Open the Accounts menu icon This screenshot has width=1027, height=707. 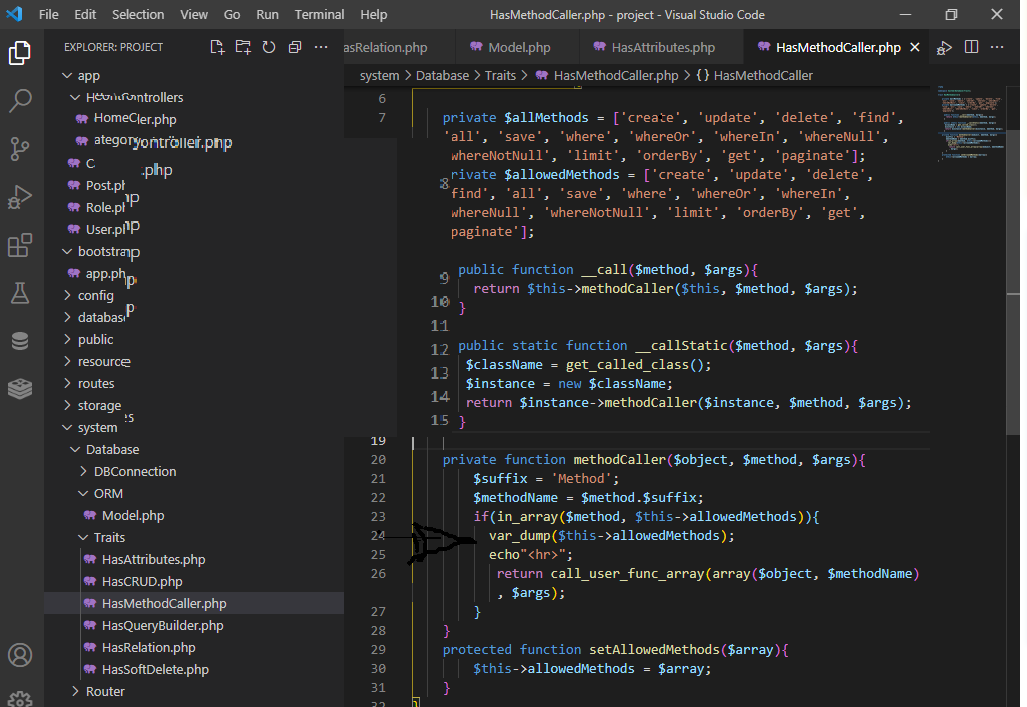click(20, 656)
